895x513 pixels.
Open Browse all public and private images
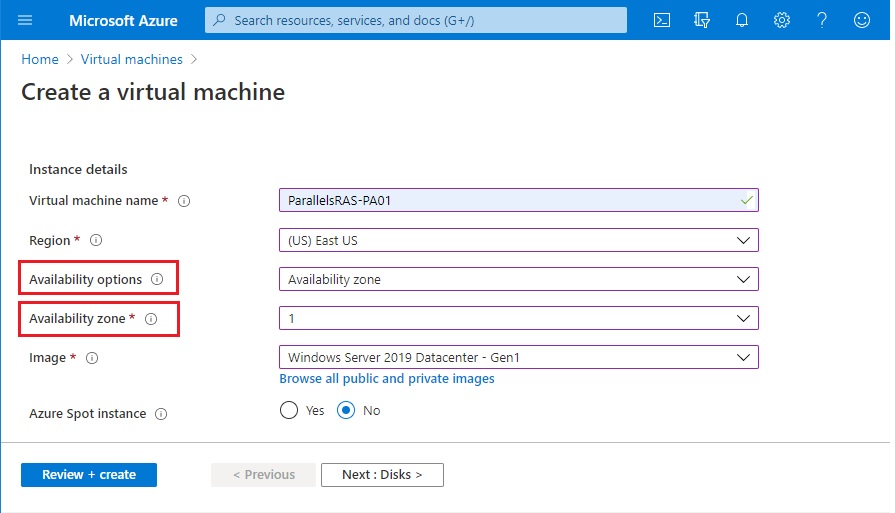(x=386, y=378)
